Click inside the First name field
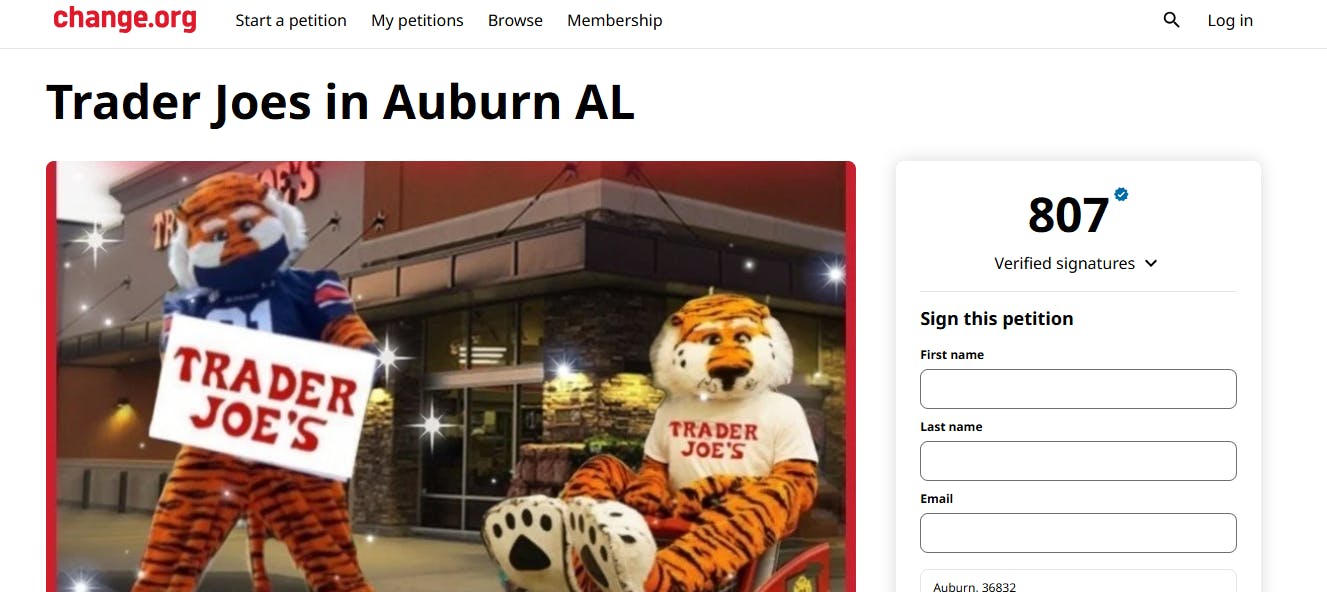 pyautogui.click(x=1078, y=388)
